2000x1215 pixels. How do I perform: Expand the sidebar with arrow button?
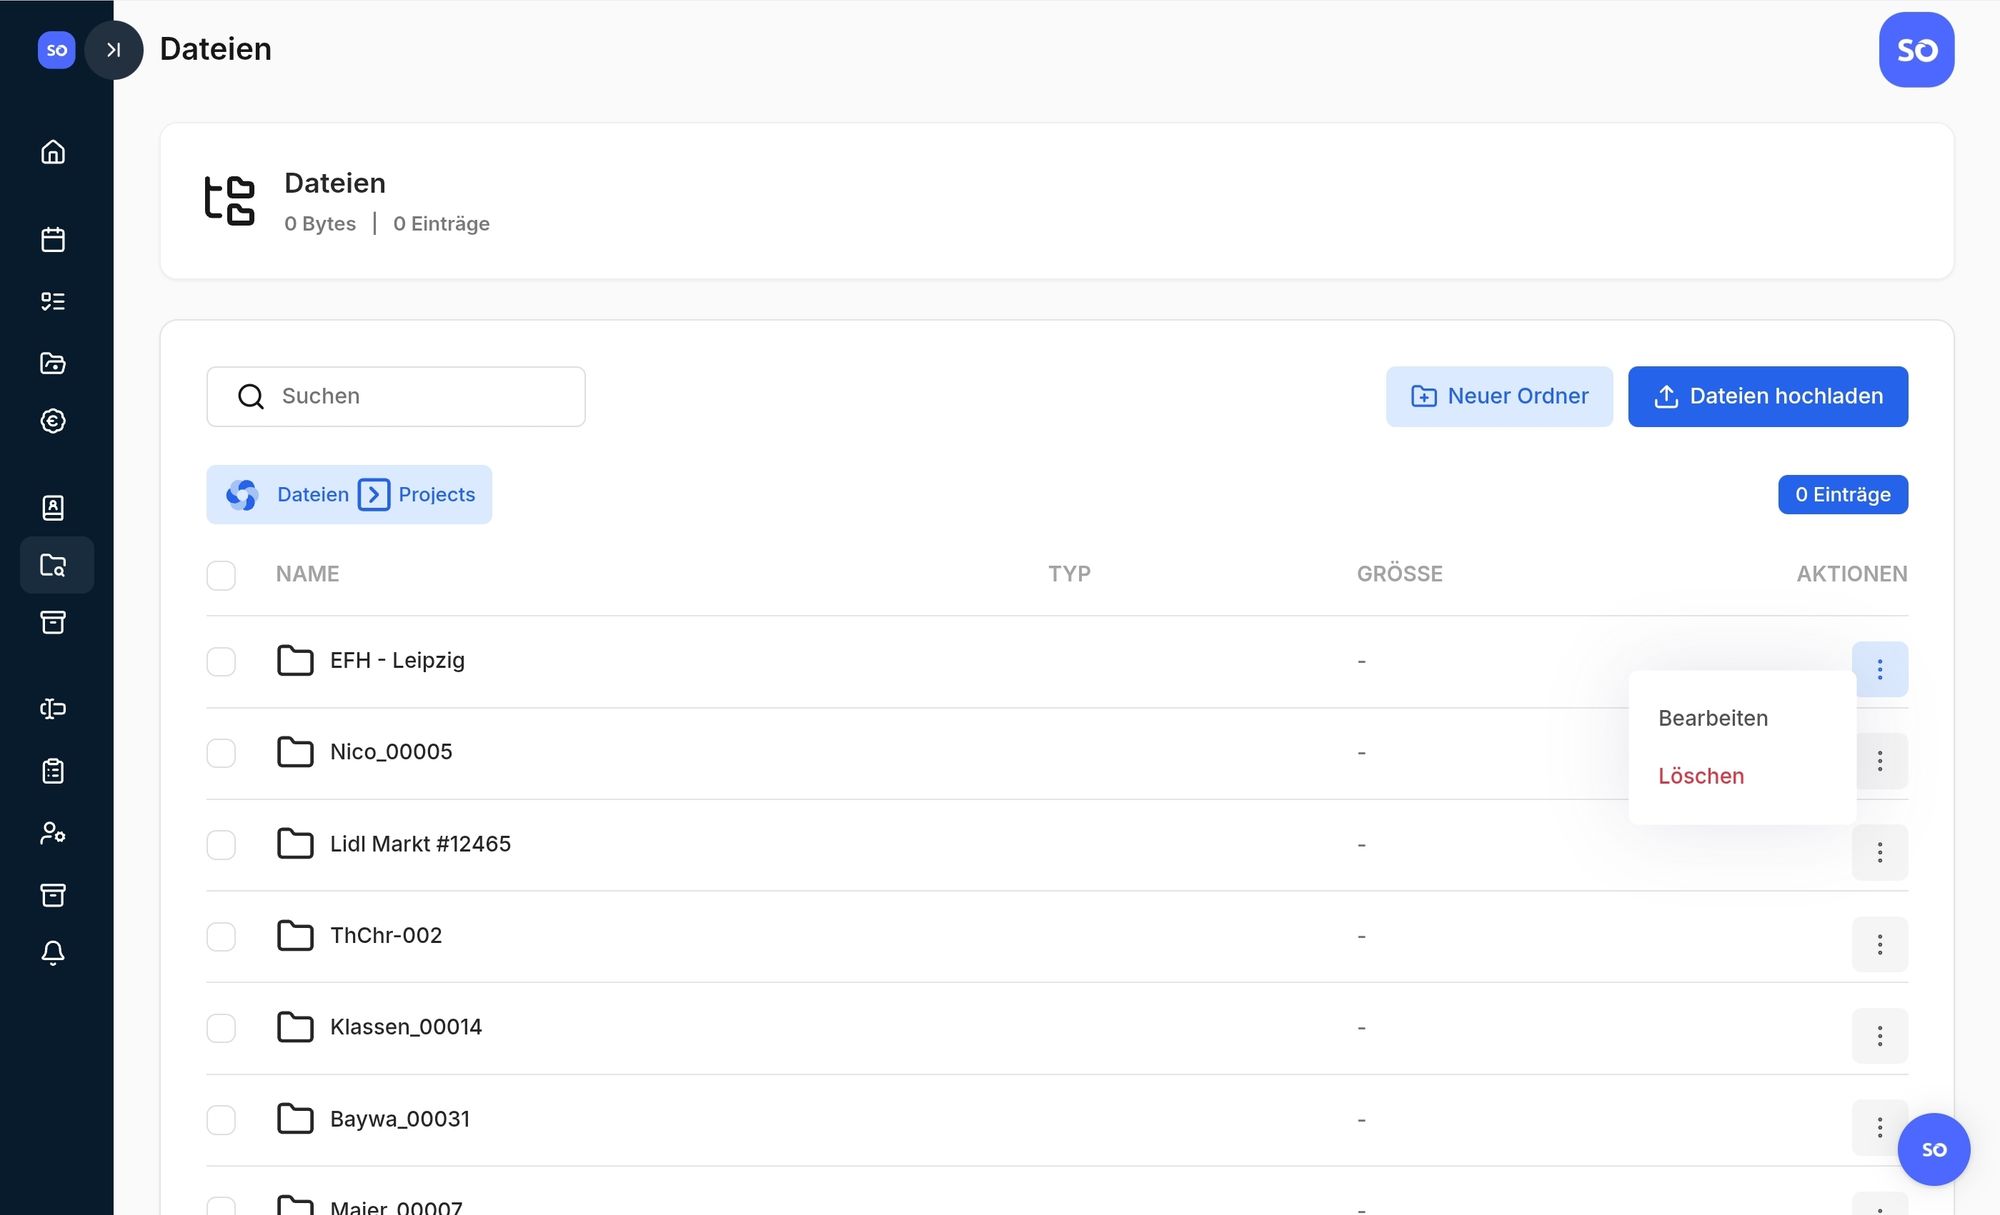pos(114,50)
